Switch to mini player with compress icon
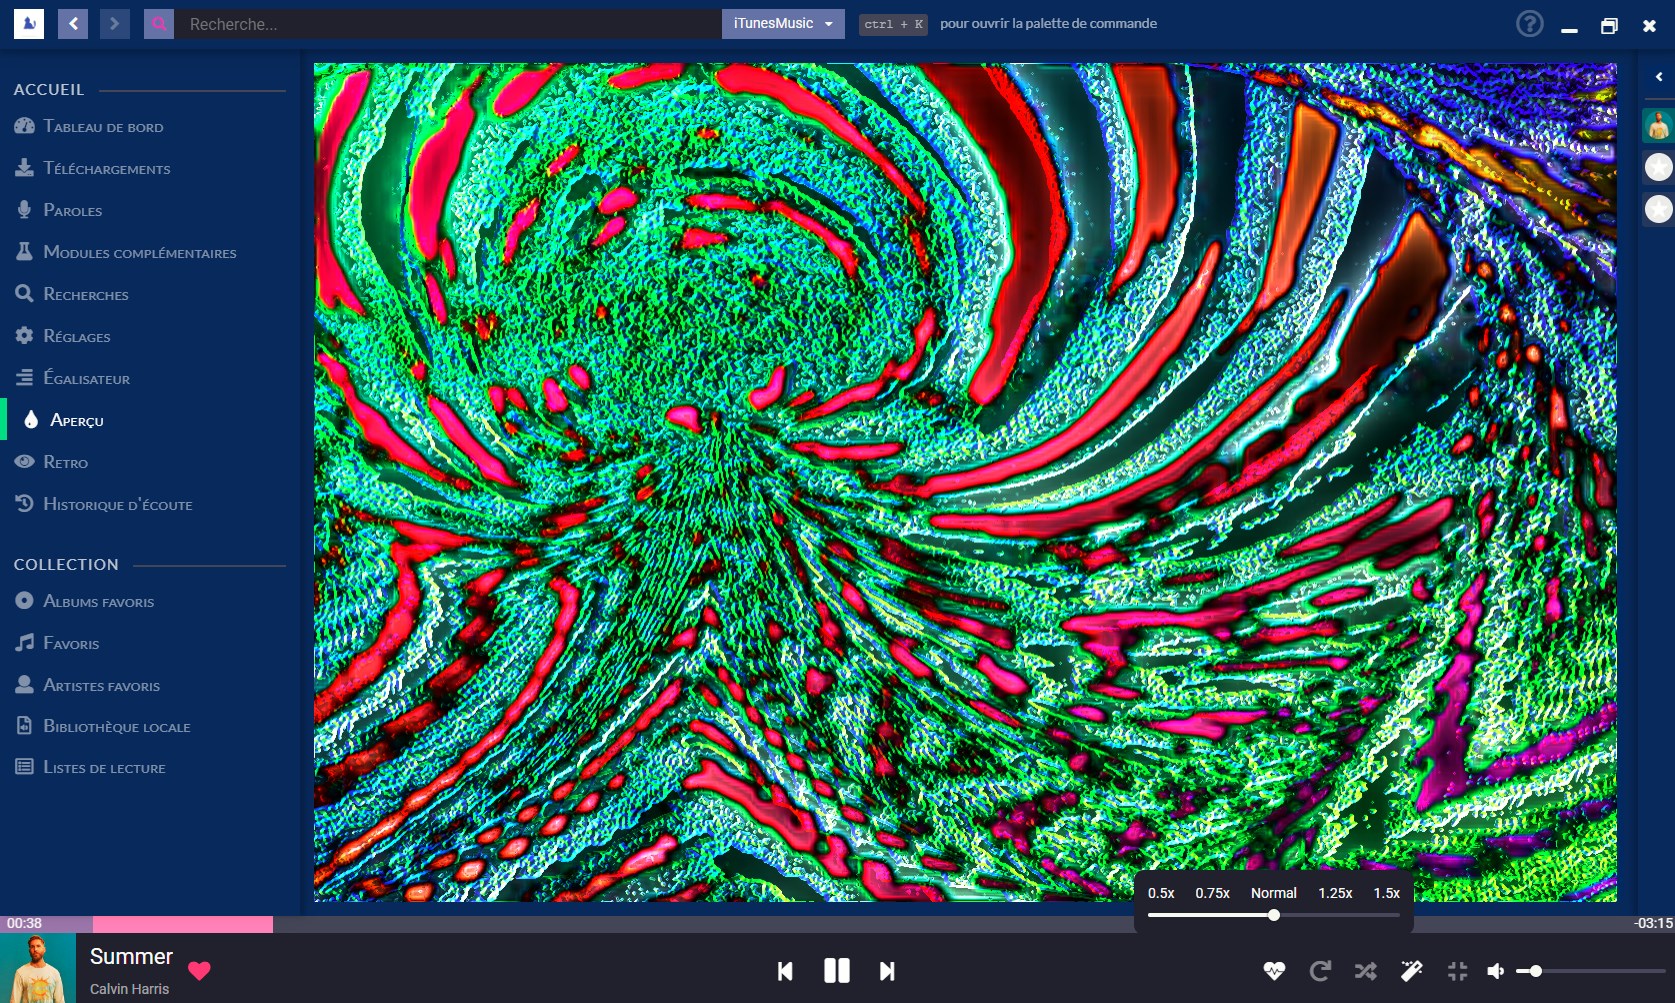1675x1003 pixels. [x=1458, y=971]
